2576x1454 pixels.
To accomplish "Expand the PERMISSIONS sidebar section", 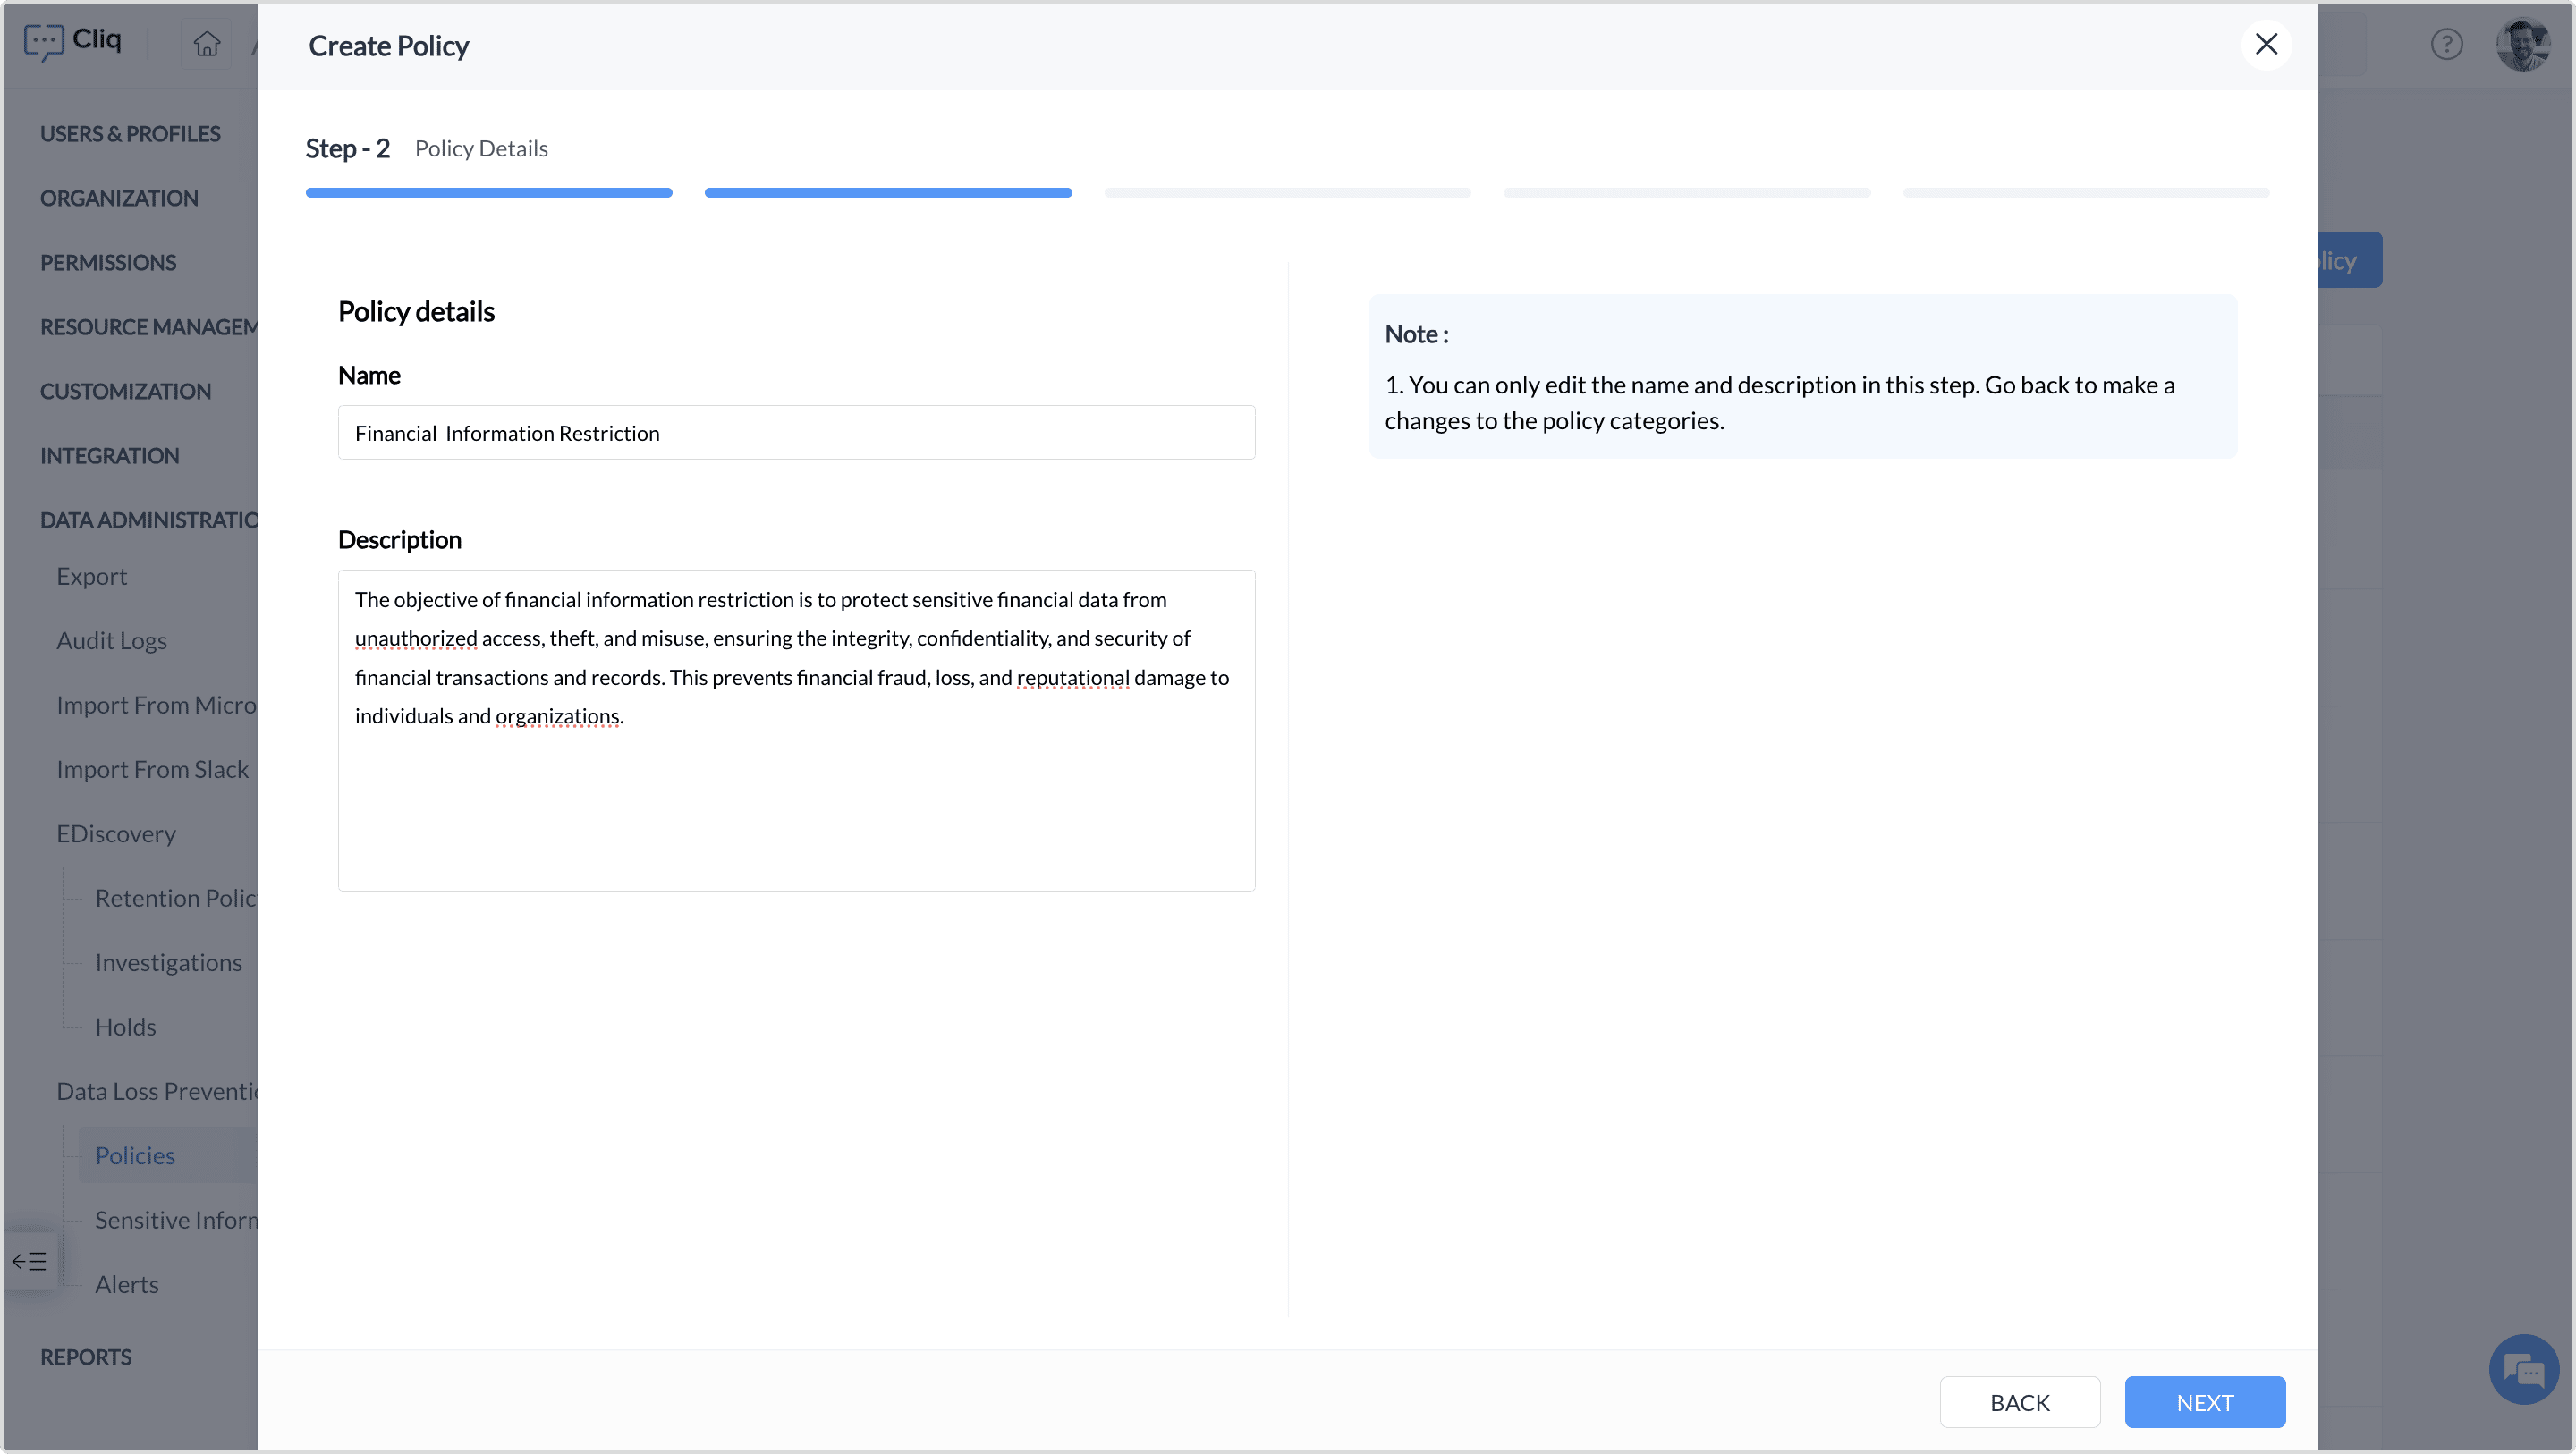I will (108, 263).
